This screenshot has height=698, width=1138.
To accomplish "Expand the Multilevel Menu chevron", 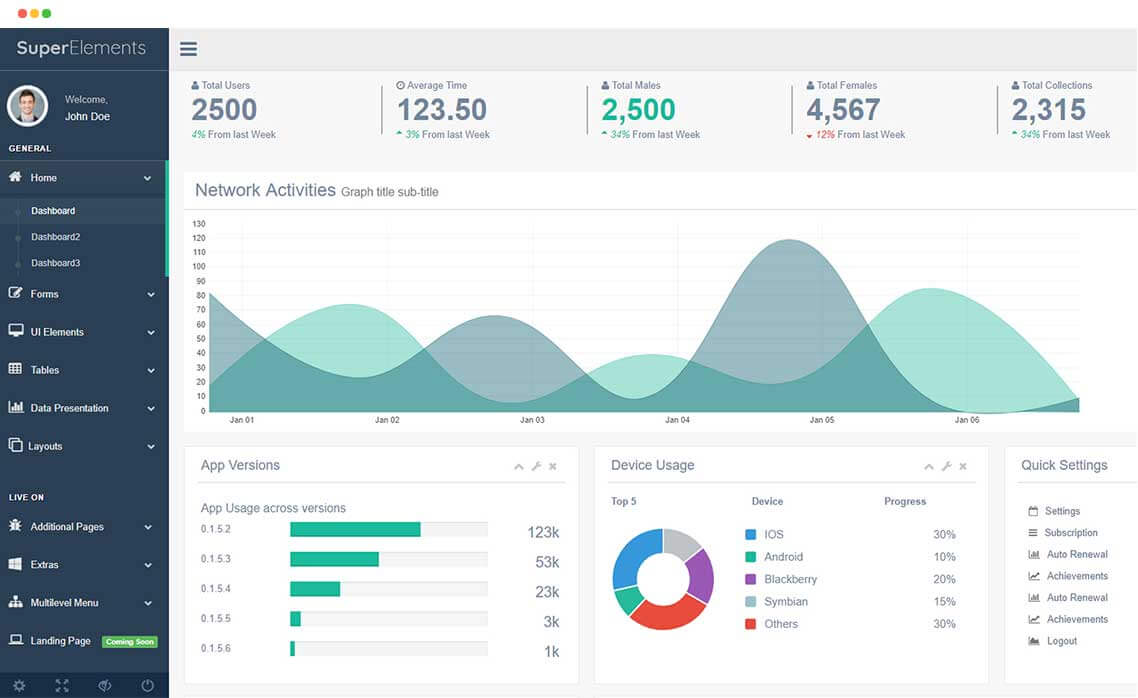I will 148,604.
